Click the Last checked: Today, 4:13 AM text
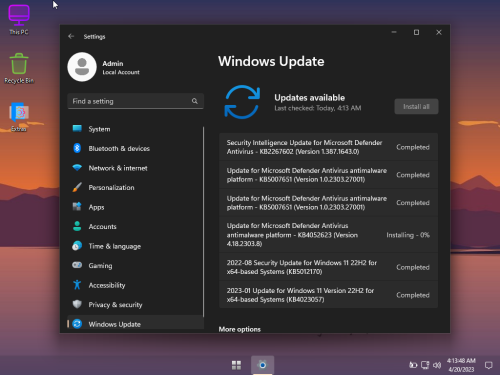The image size is (500, 375). (318, 108)
